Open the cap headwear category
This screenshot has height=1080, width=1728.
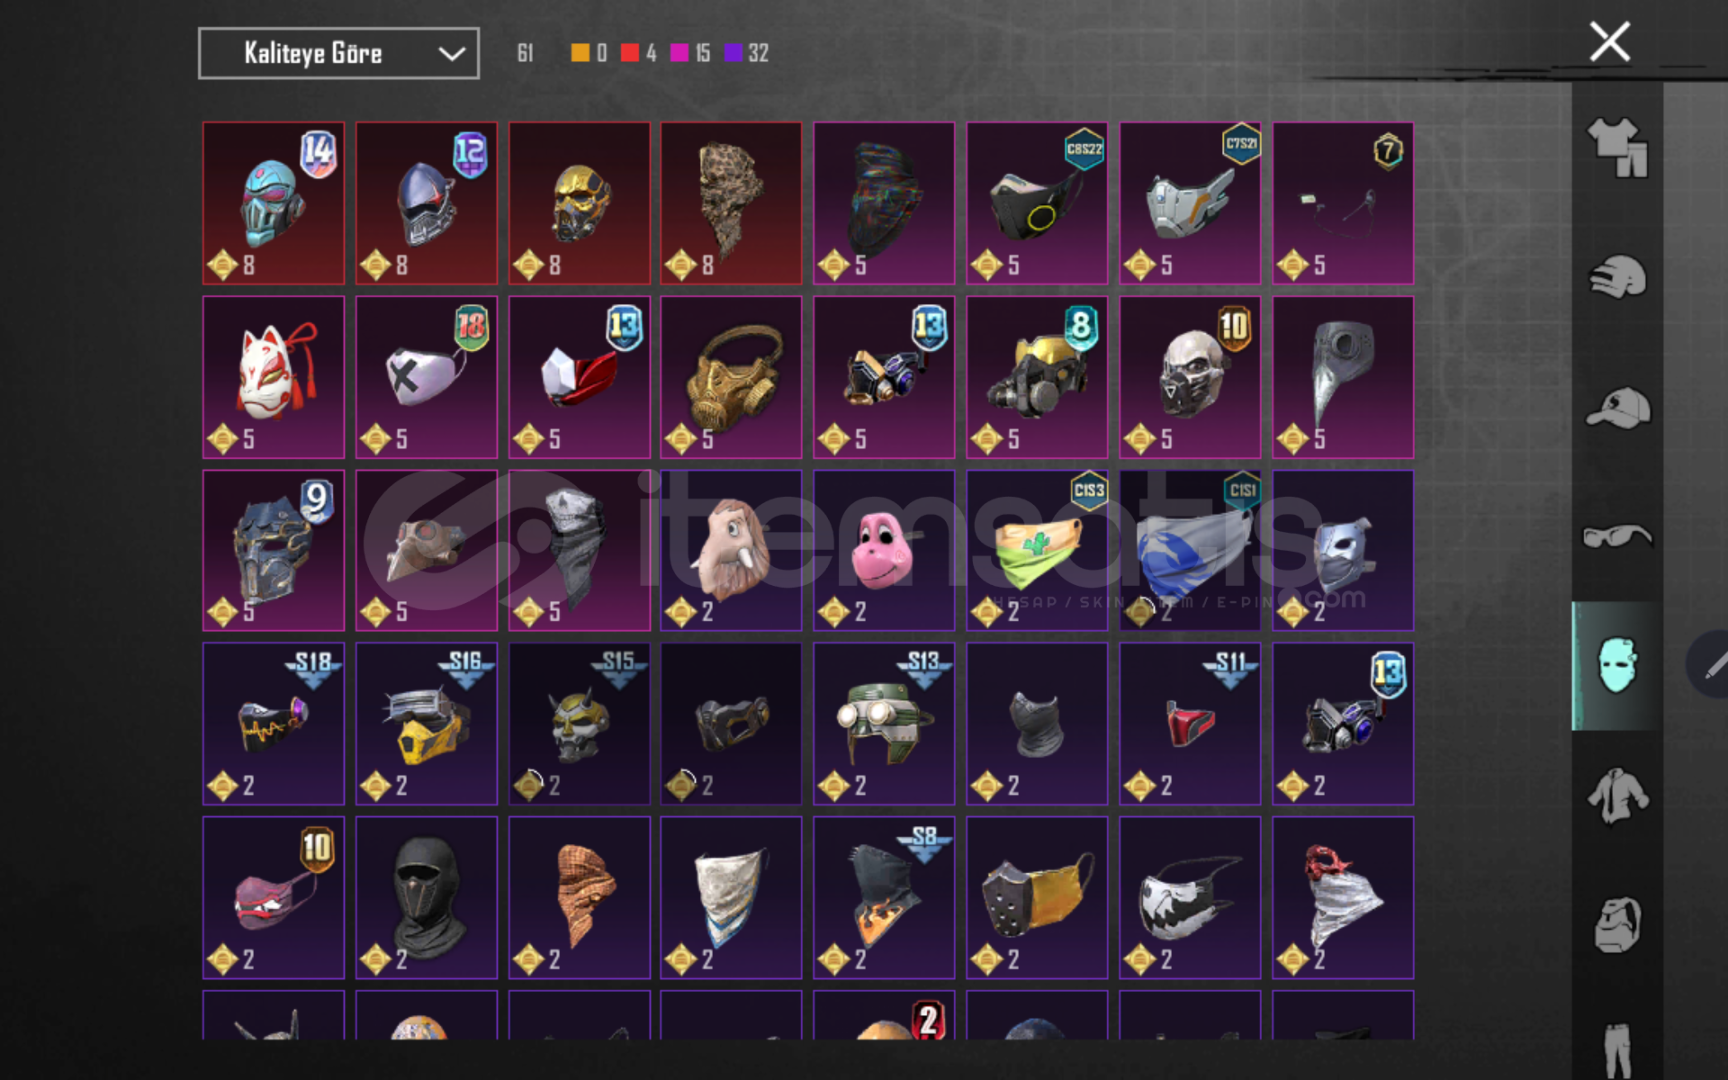point(1617,407)
